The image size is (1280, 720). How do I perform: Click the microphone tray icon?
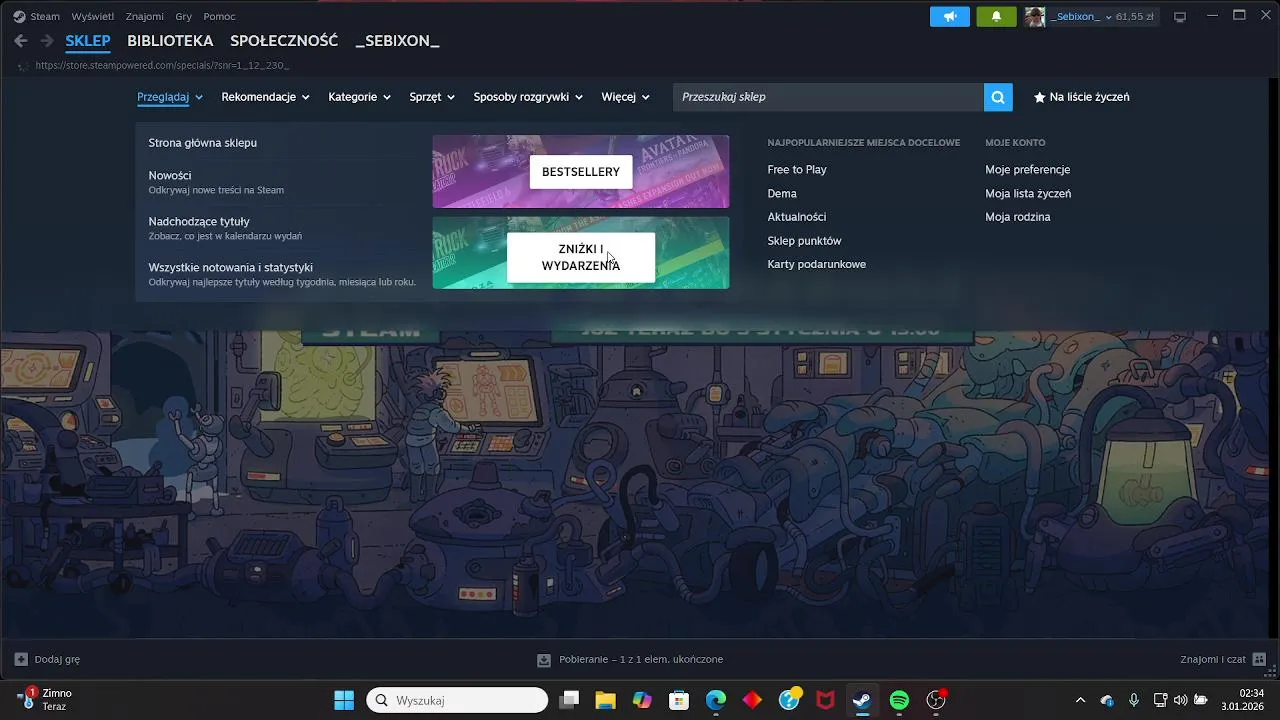pyautogui.click(x=1134, y=700)
